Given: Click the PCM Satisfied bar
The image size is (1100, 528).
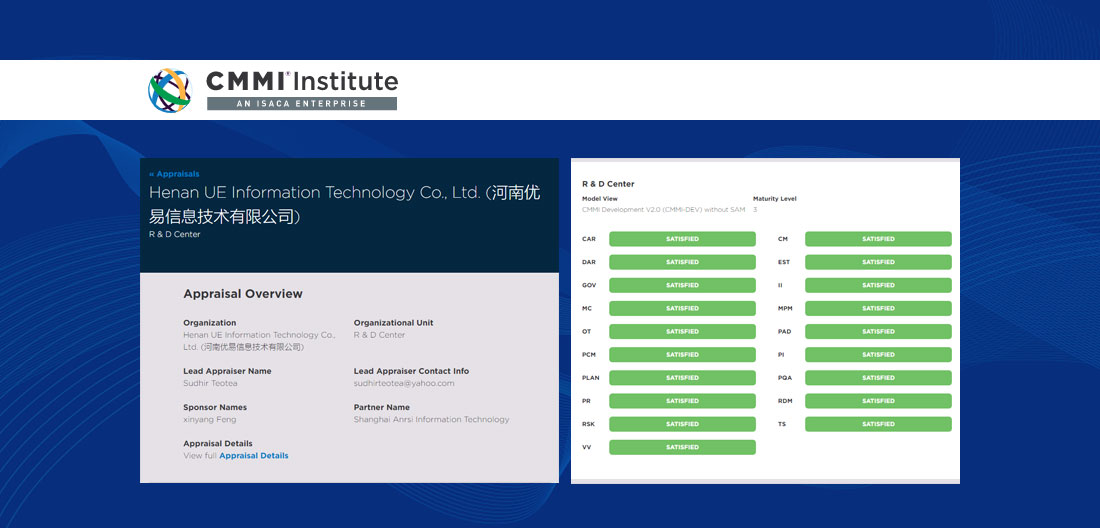Looking at the screenshot, I should point(682,355).
